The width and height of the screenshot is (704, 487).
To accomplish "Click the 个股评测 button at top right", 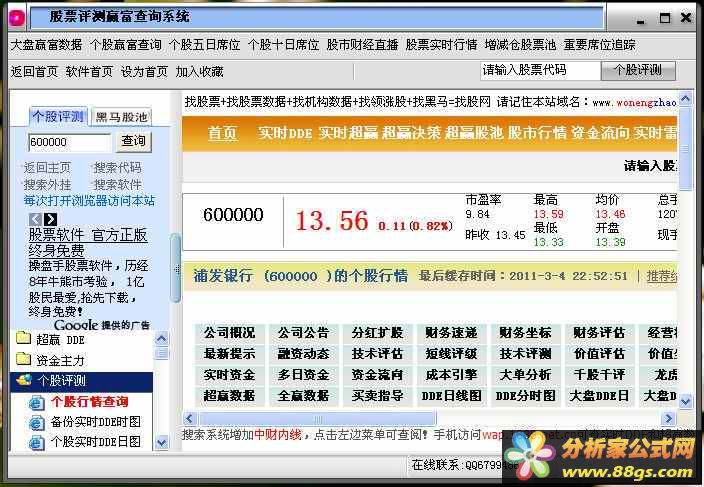I will [638, 70].
